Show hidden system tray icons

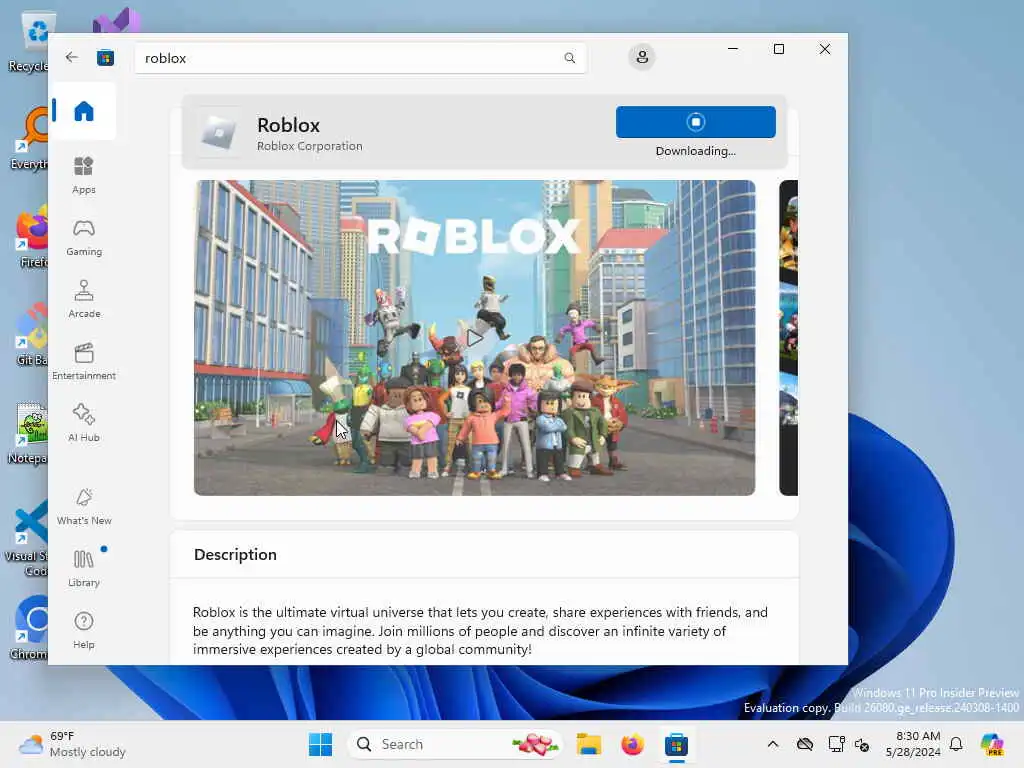tap(773, 744)
